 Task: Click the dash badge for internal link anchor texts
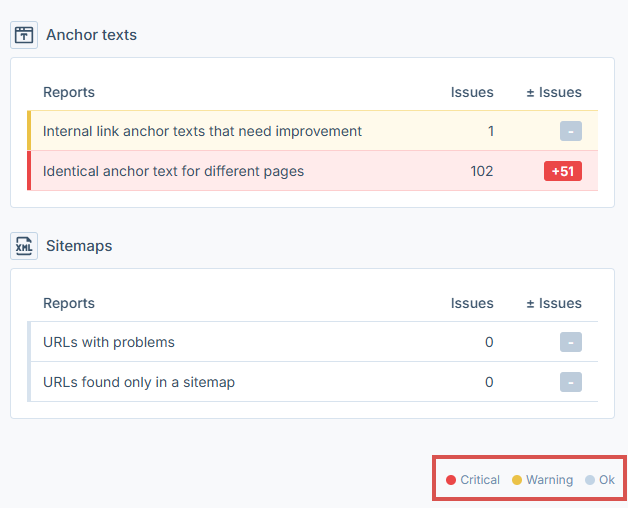tap(570, 131)
